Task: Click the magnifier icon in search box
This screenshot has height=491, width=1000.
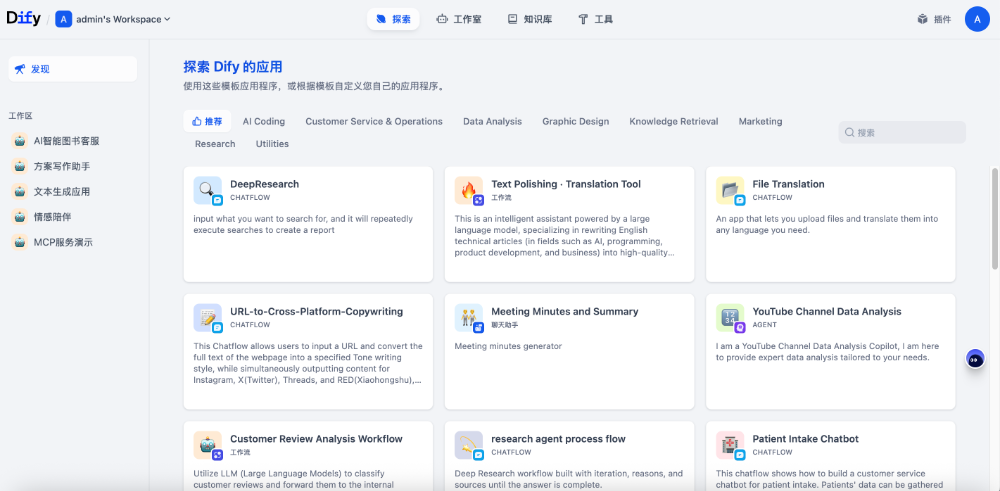Action: [x=849, y=133]
